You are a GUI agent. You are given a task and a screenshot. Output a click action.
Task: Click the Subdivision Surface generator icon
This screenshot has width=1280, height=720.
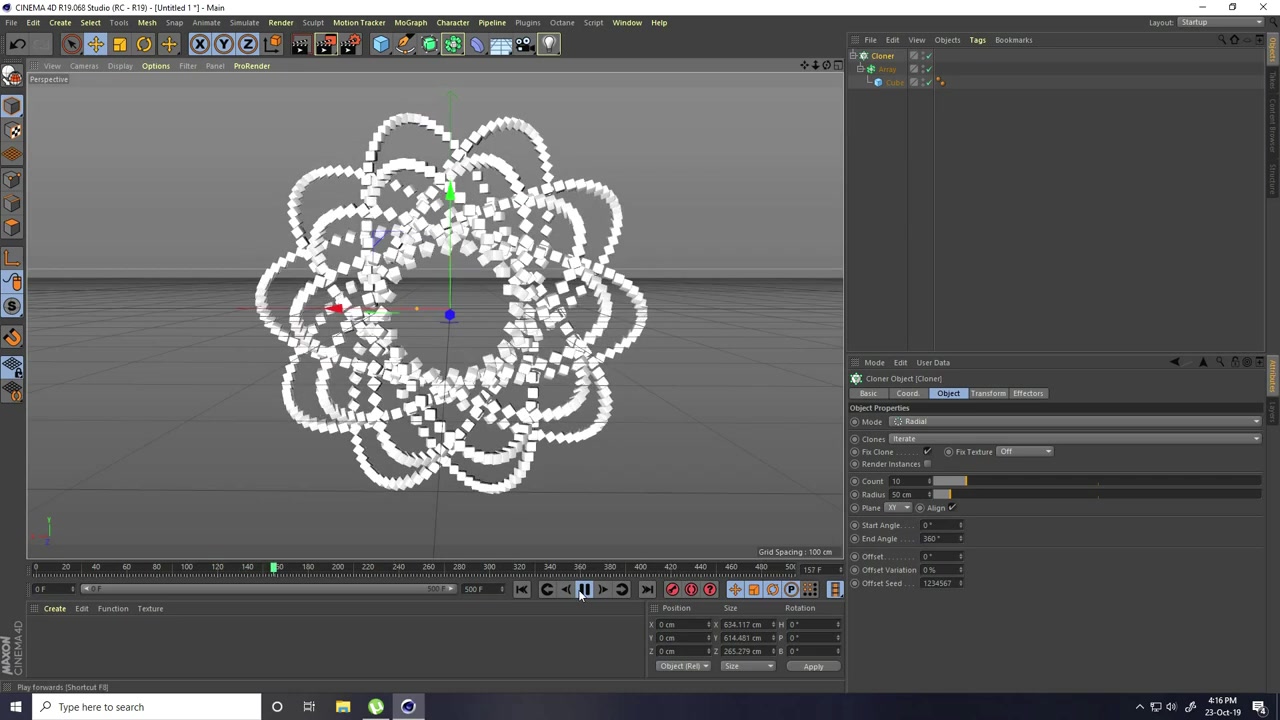tap(429, 44)
